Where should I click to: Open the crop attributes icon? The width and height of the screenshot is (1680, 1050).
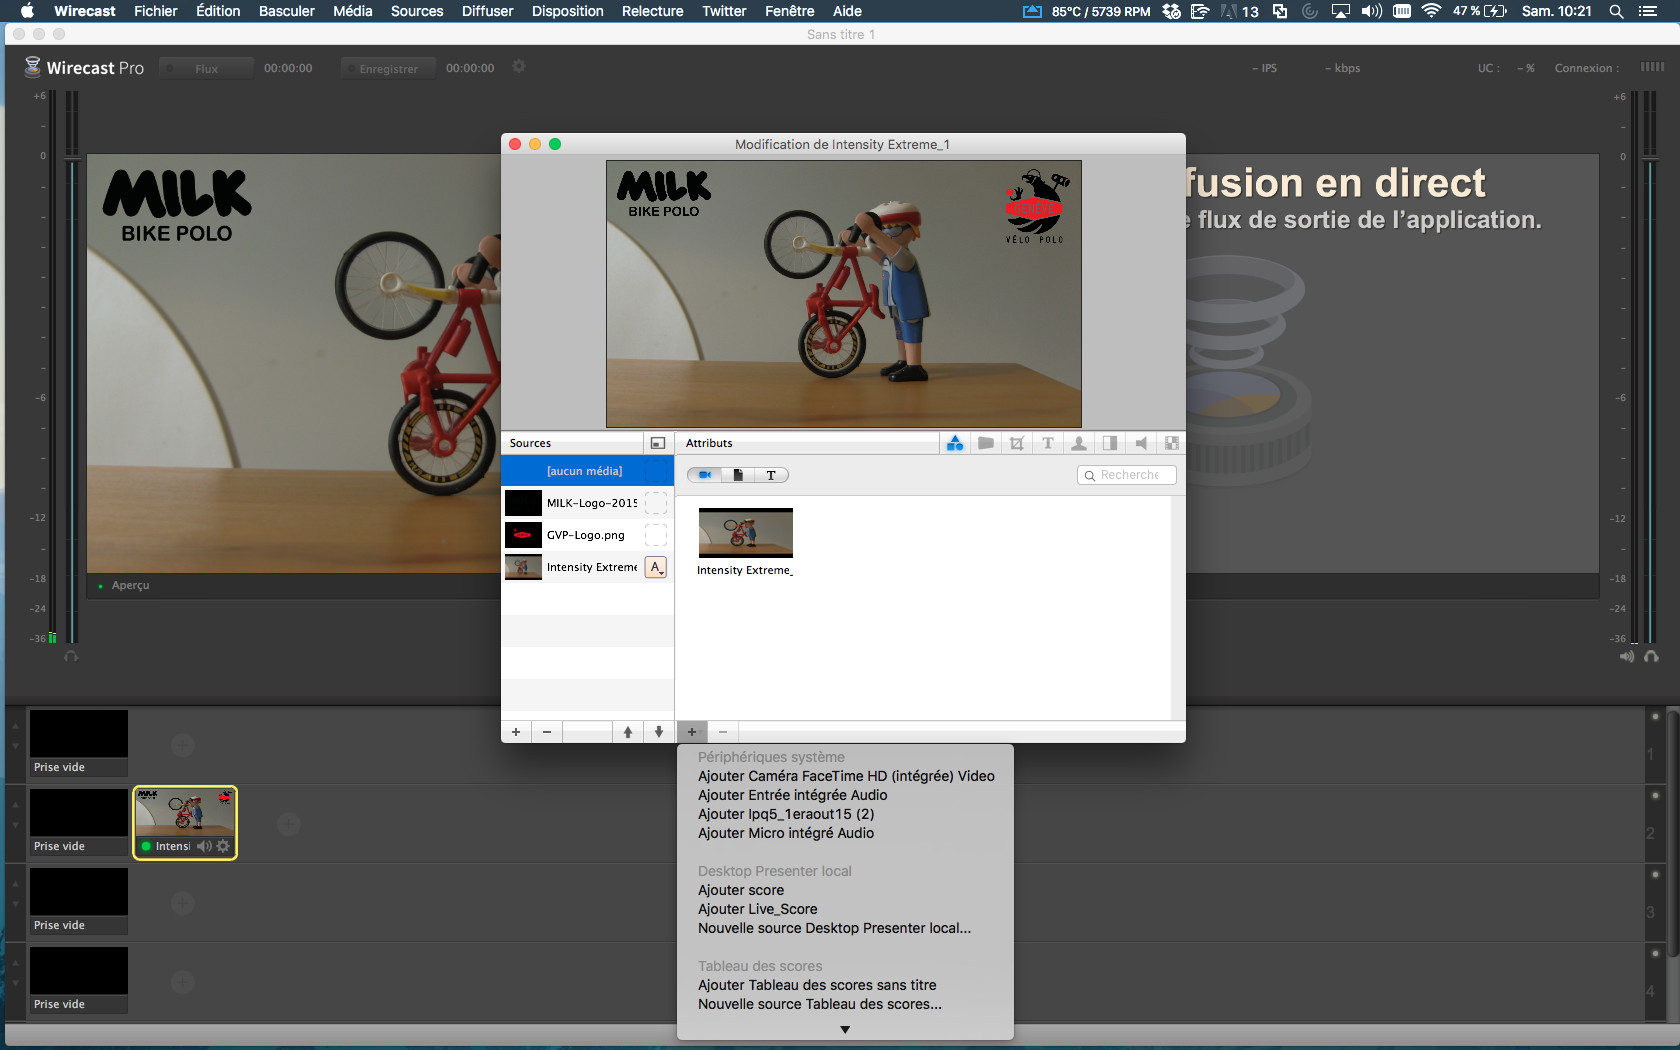1017,443
